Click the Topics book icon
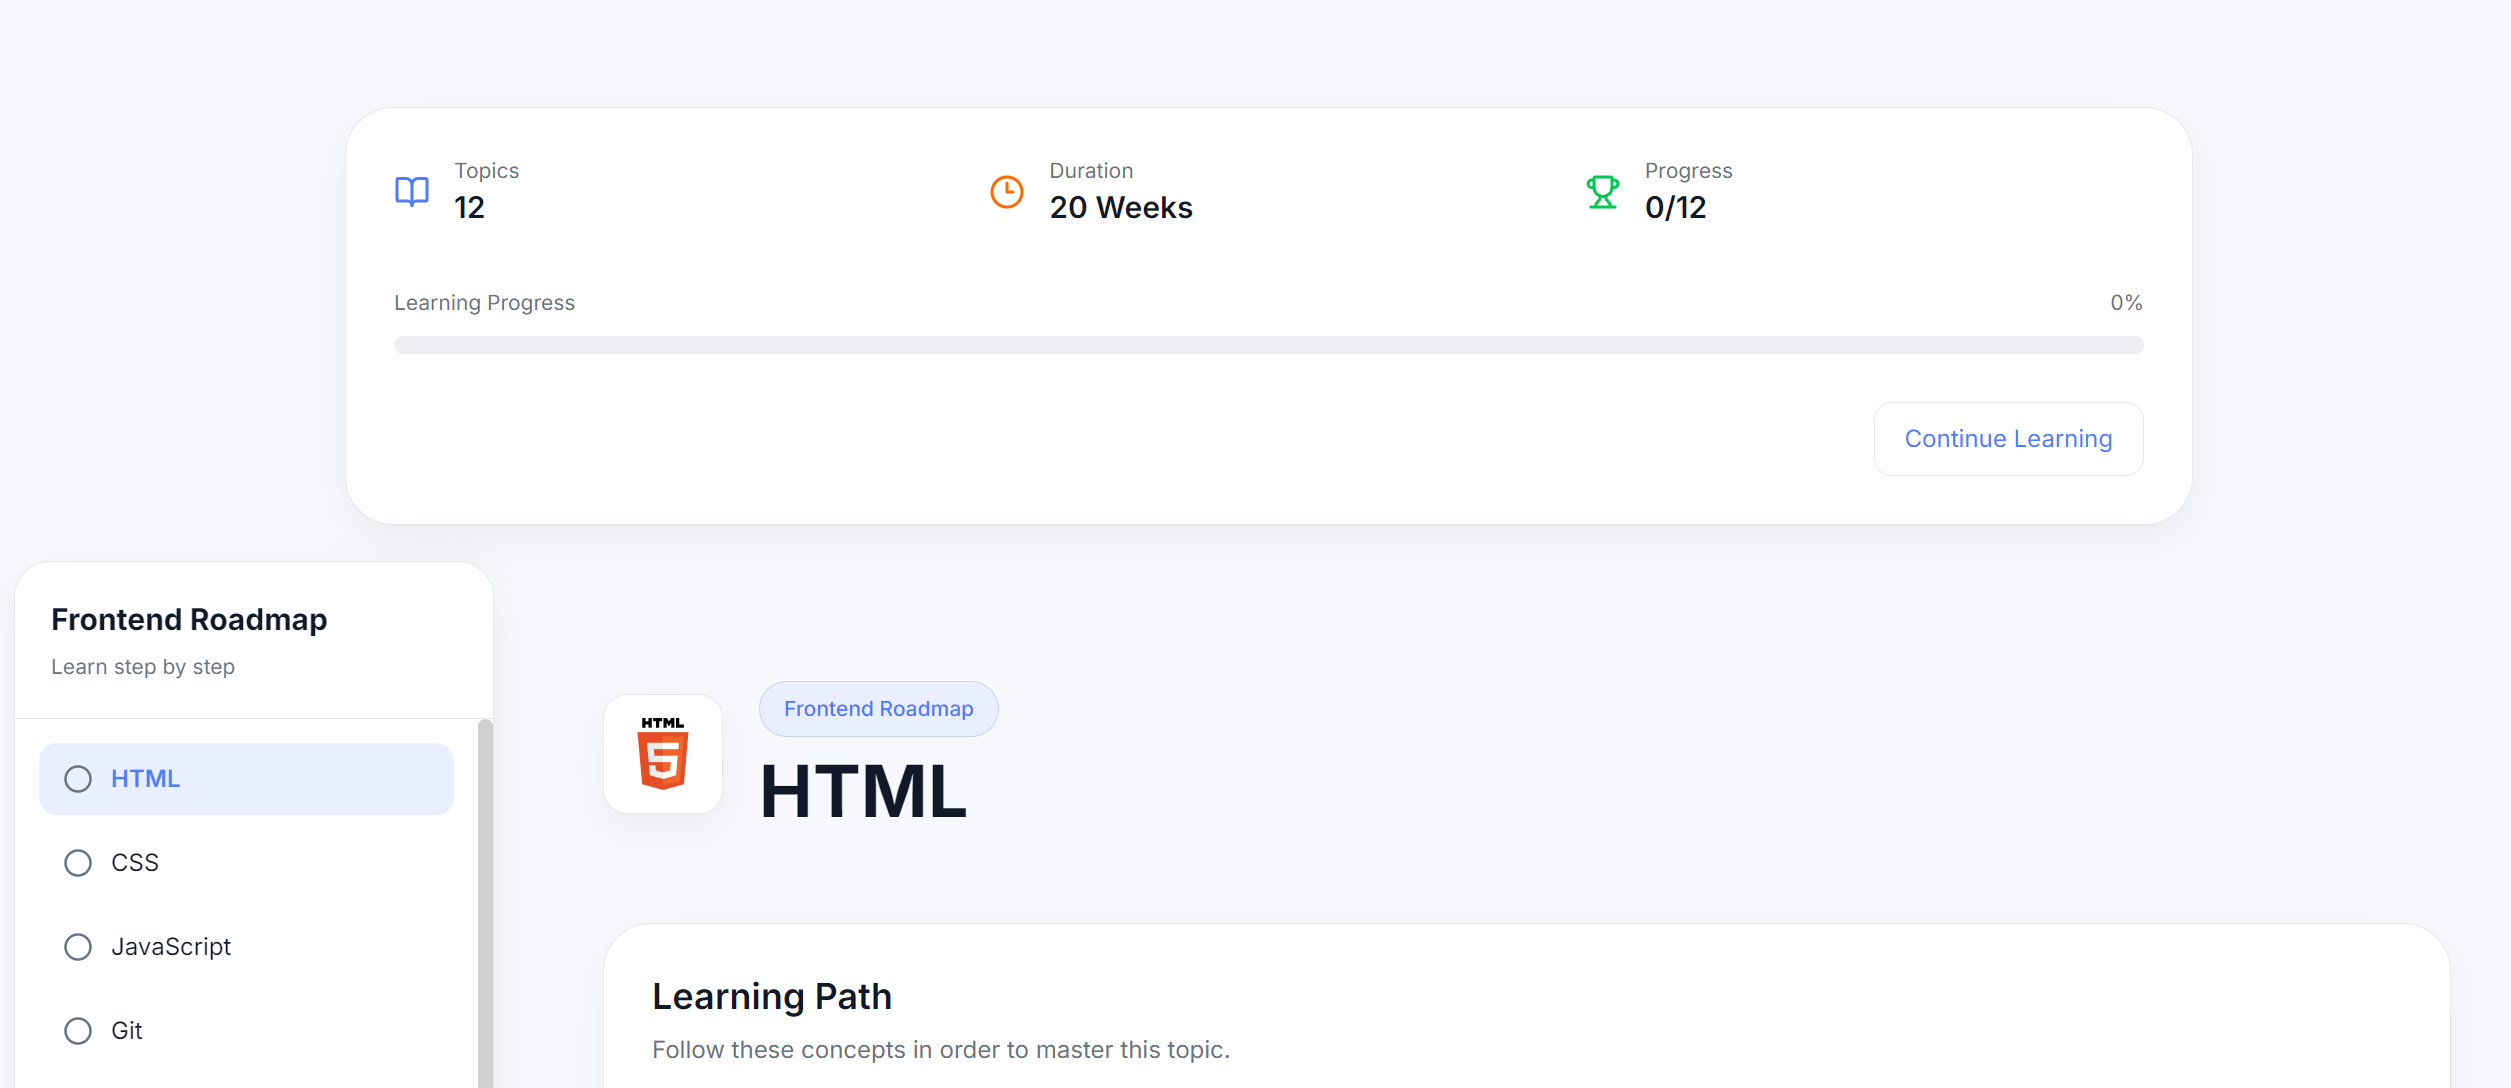Image resolution: width=2511 pixels, height=1088 pixels. click(x=411, y=191)
